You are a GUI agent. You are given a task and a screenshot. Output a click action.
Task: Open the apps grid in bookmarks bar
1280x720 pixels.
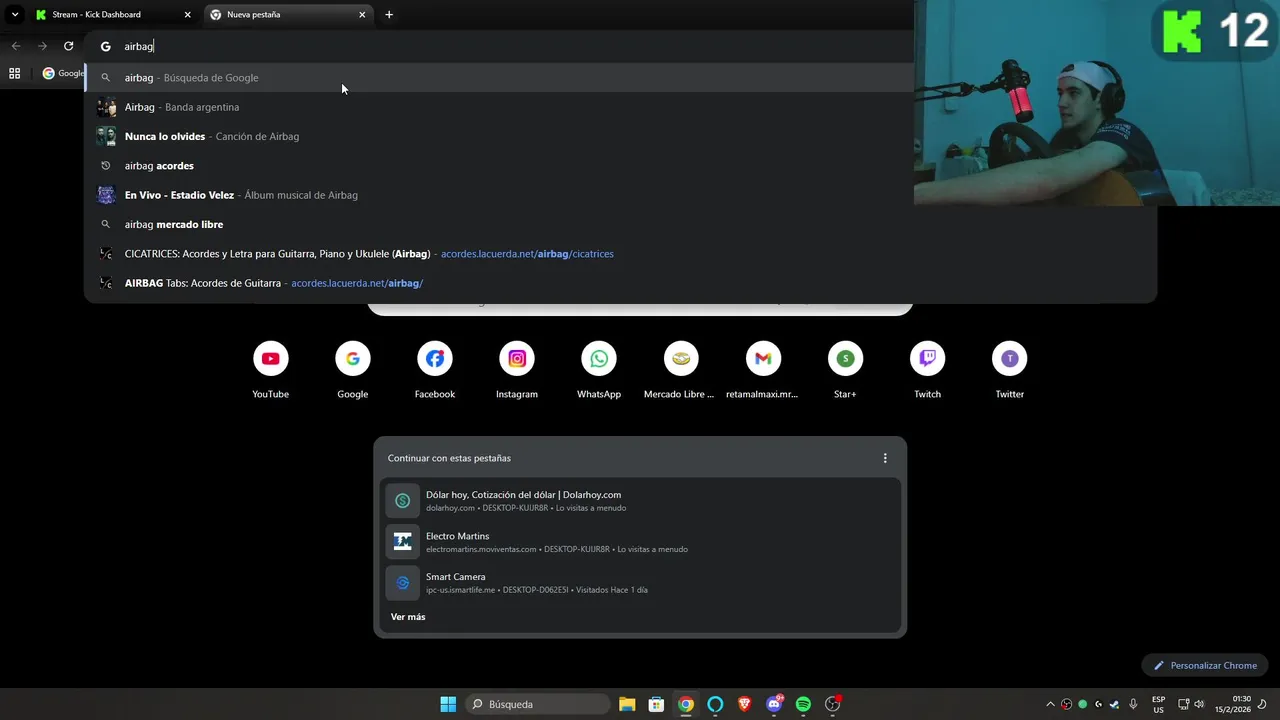click(15, 73)
